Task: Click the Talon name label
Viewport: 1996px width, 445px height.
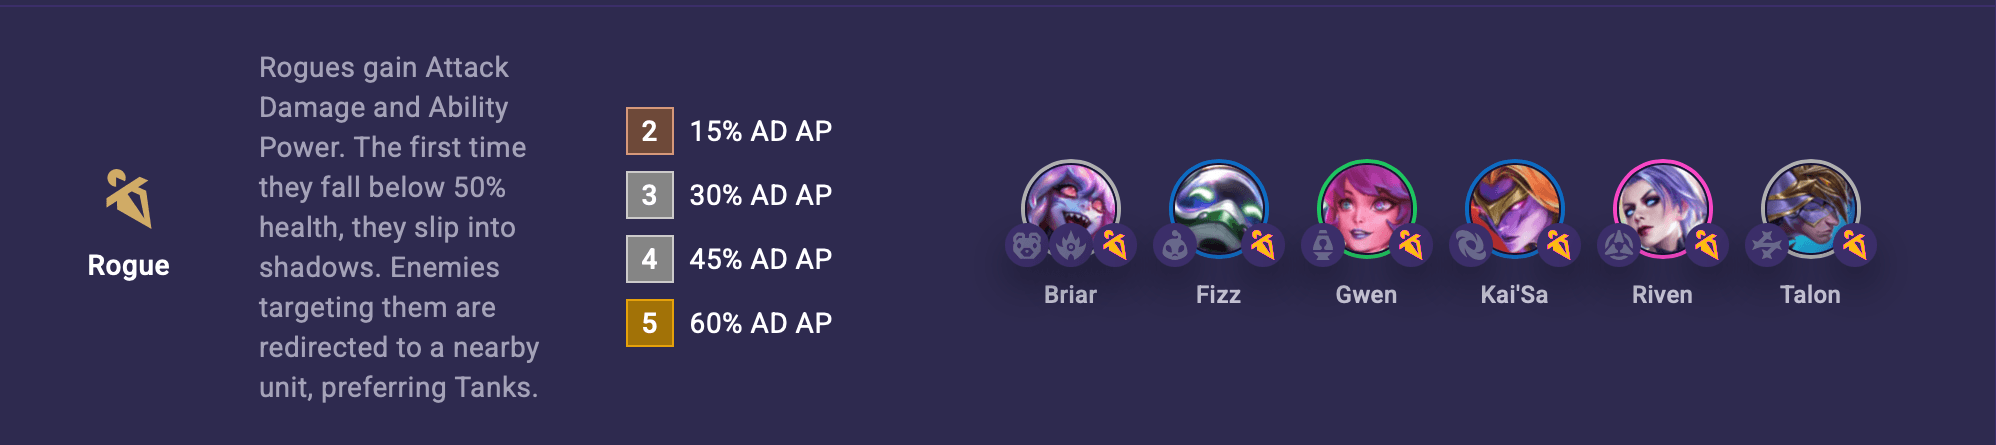Action: point(1810,295)
